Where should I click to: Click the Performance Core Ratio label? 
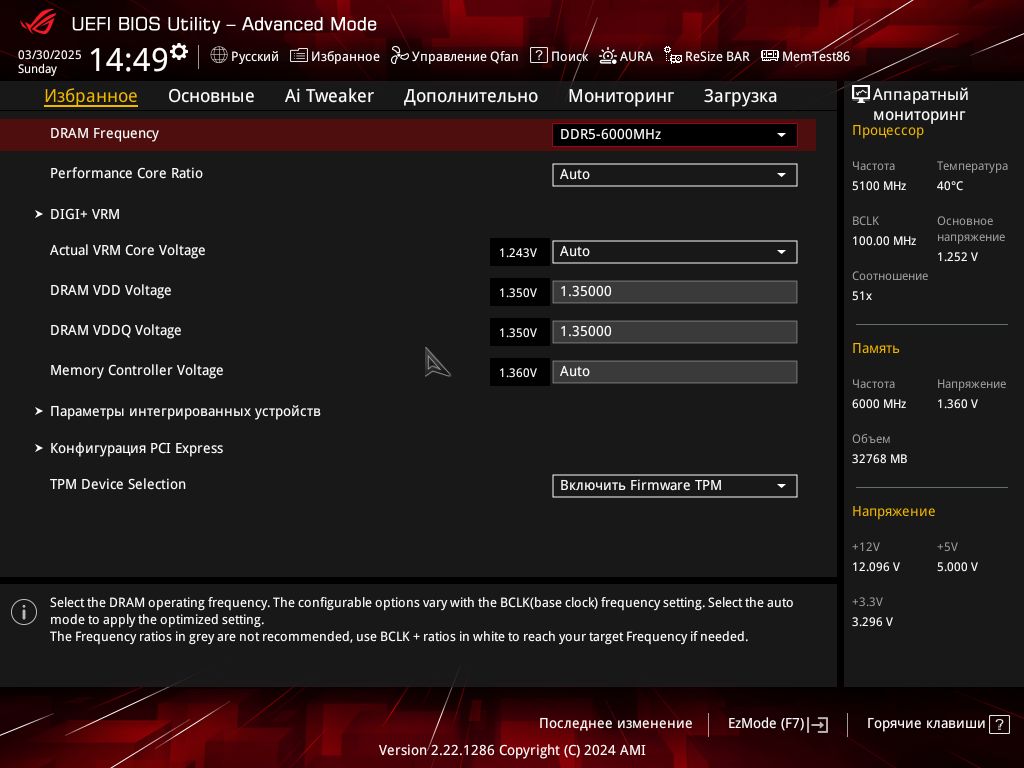pos(126,173)
